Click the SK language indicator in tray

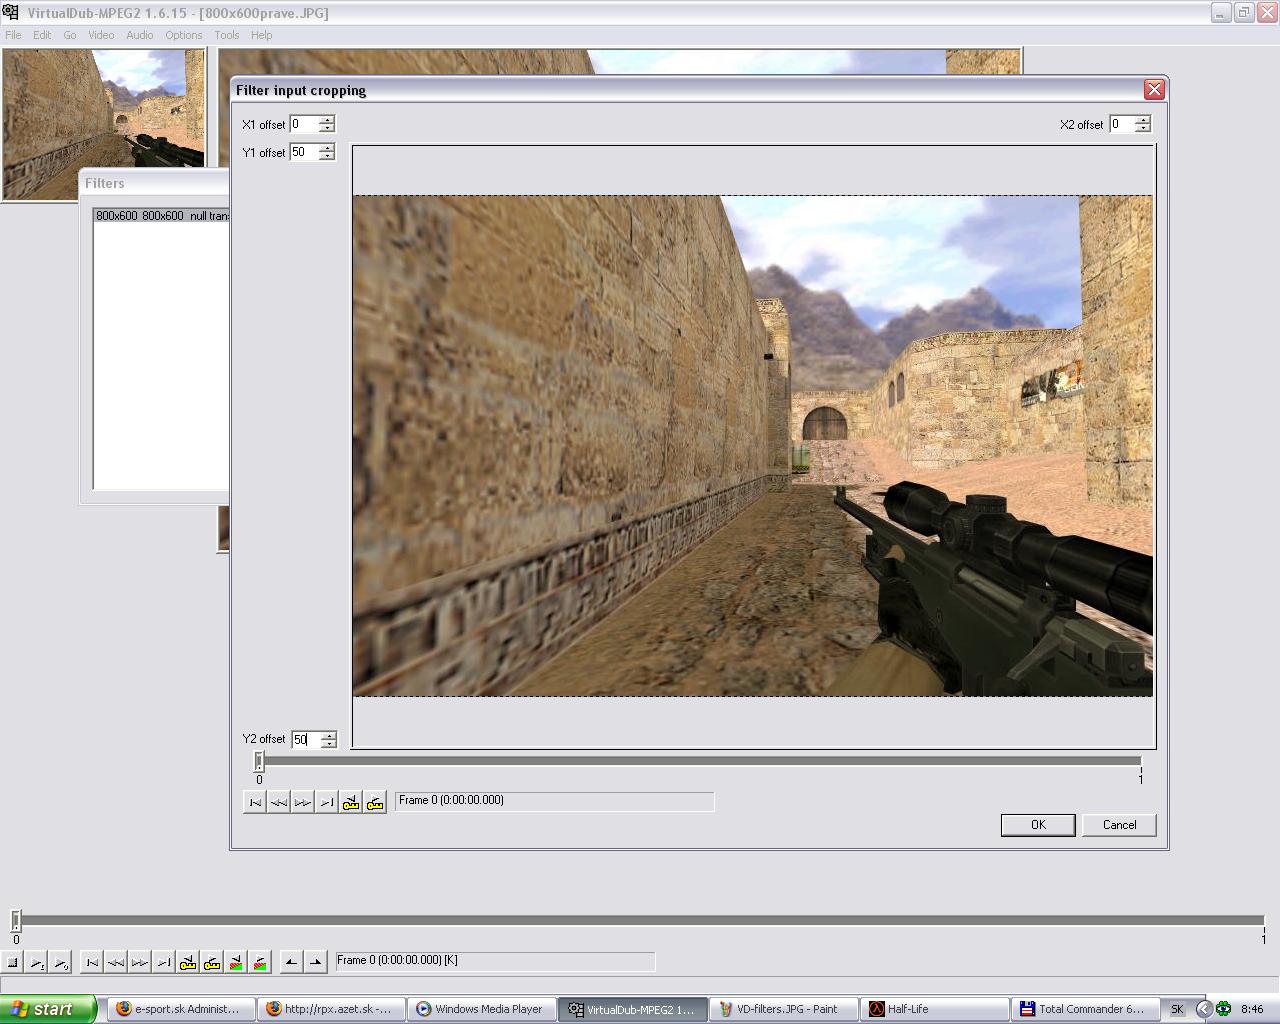1177,1009
